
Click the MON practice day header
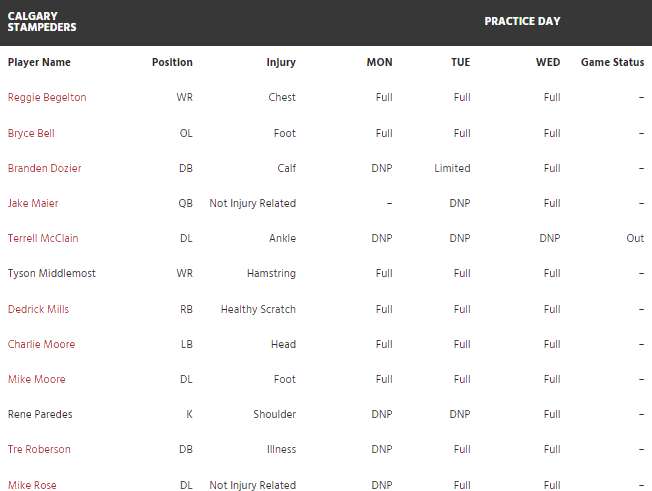(x=379, y=62)
